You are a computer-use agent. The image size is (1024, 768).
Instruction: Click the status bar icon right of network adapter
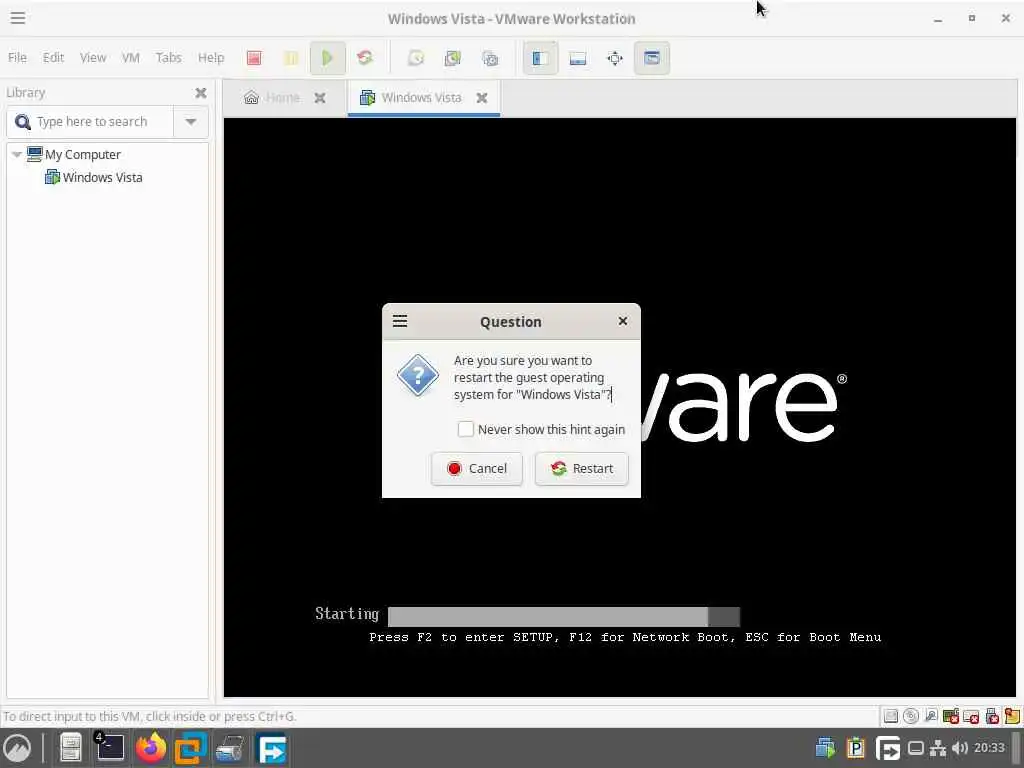(971, 716)
